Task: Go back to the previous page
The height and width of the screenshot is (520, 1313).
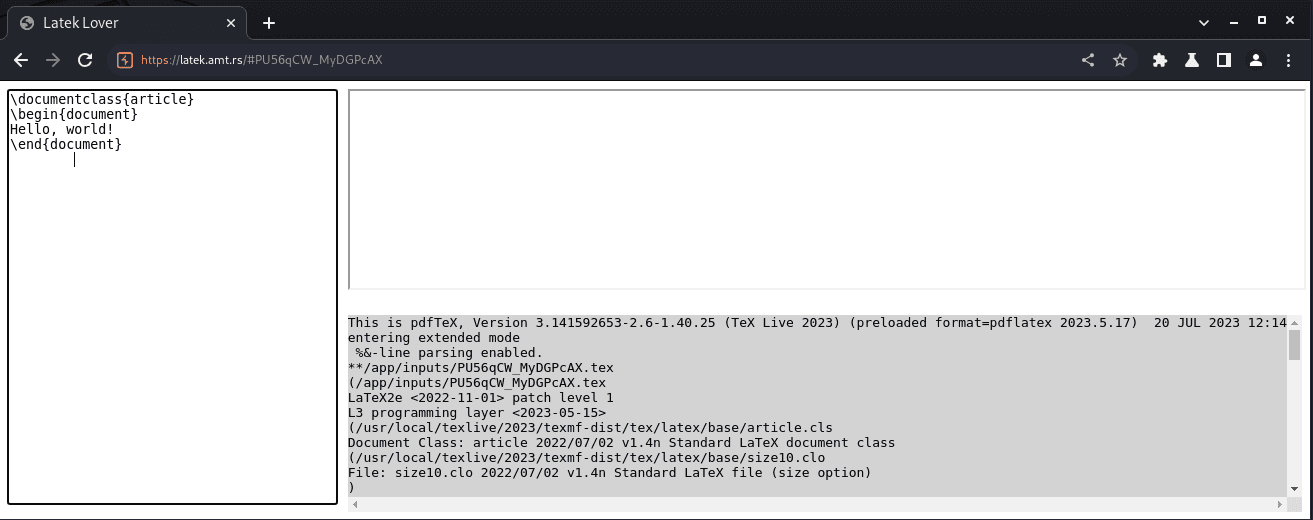Action: (x=21, y=60)
